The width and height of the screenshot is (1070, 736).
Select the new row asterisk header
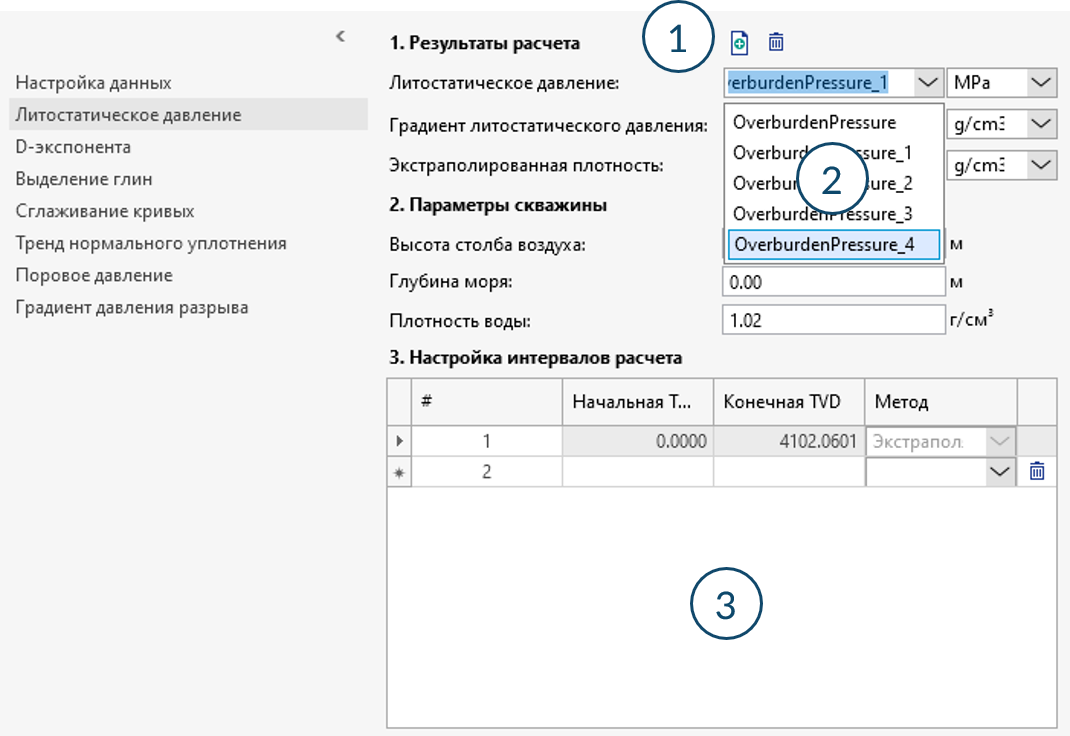(x=399, y=472)
